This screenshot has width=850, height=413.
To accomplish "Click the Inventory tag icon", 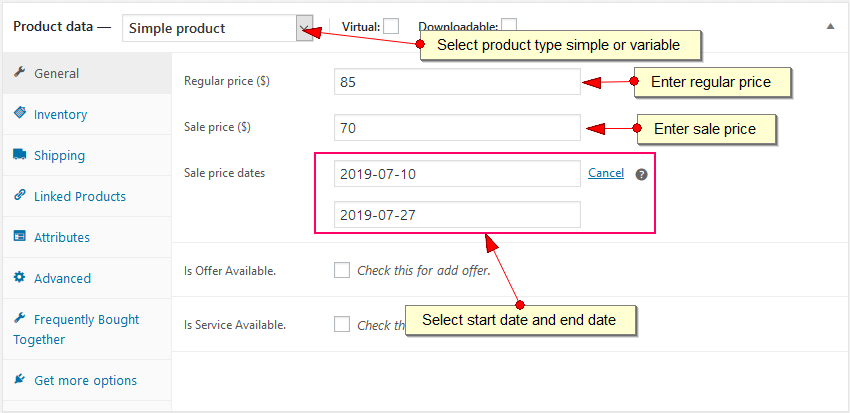I will click(20, 114).
